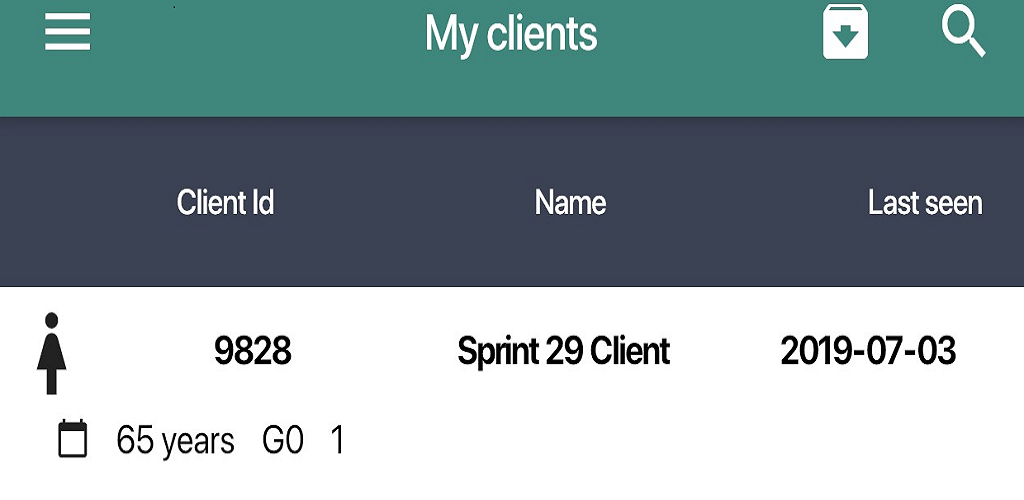This screenshot has height=500, width=1024.
Task: Tap the word 'clients' in title bar
Action: pyautogui.click(x=542, y=33)
